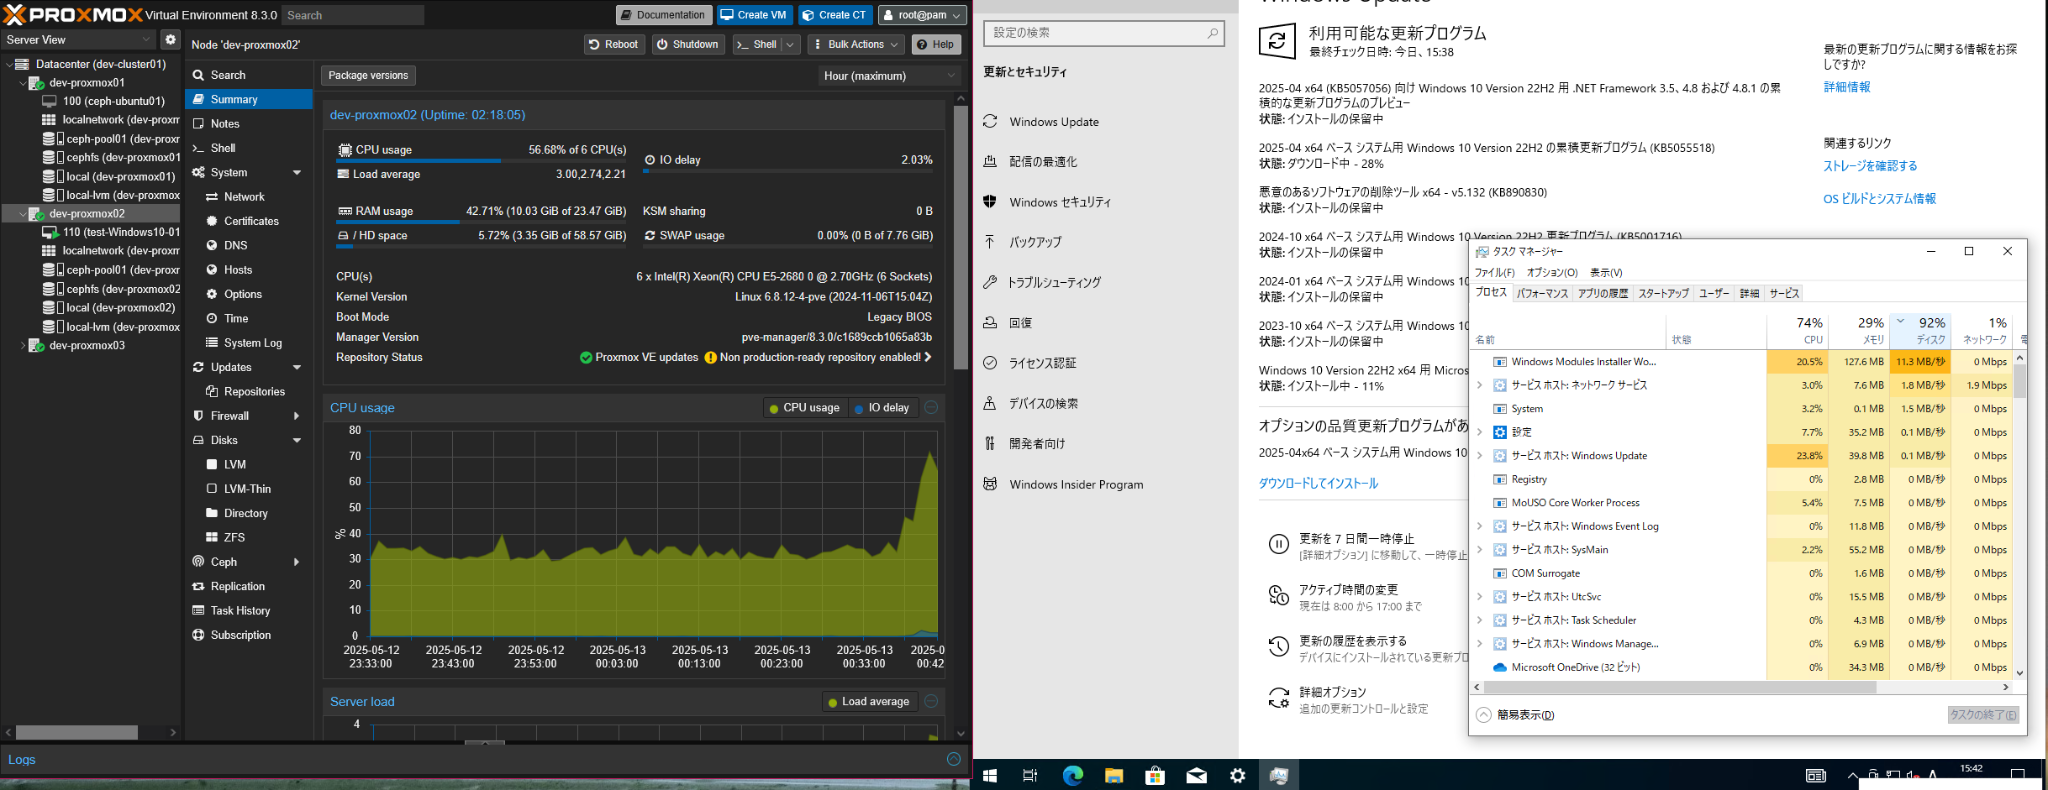Screen dimensions: 2048x790
Task: Open the Bulk Actions dropdown
Action: click(x=856, y=44)
